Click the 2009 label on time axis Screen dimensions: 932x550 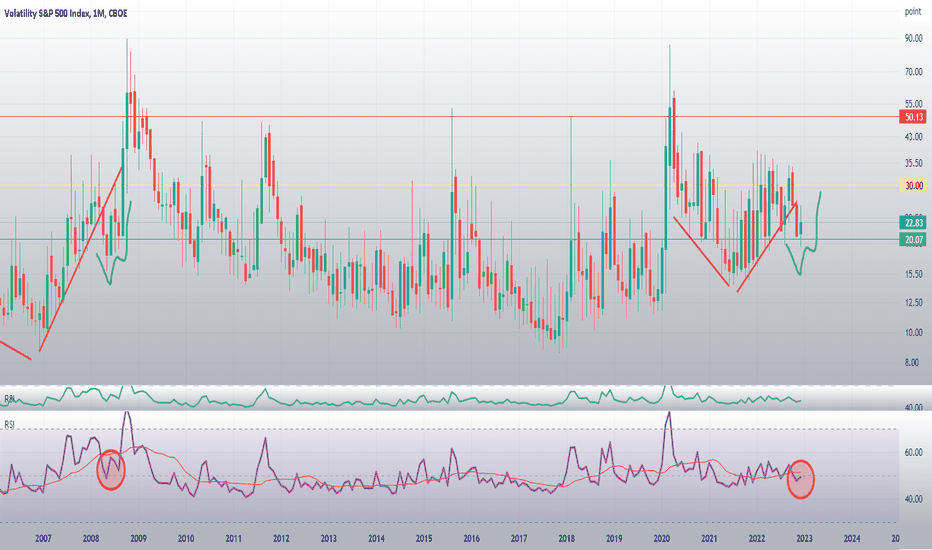coord(138,539)
